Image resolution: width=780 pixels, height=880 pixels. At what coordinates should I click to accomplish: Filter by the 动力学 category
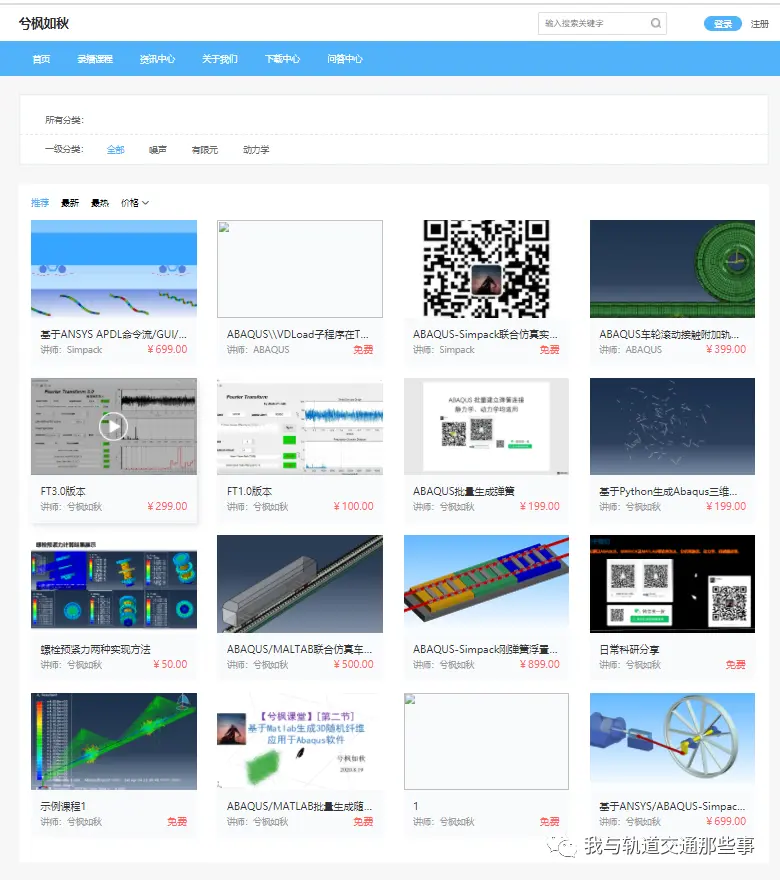(256, 149)
